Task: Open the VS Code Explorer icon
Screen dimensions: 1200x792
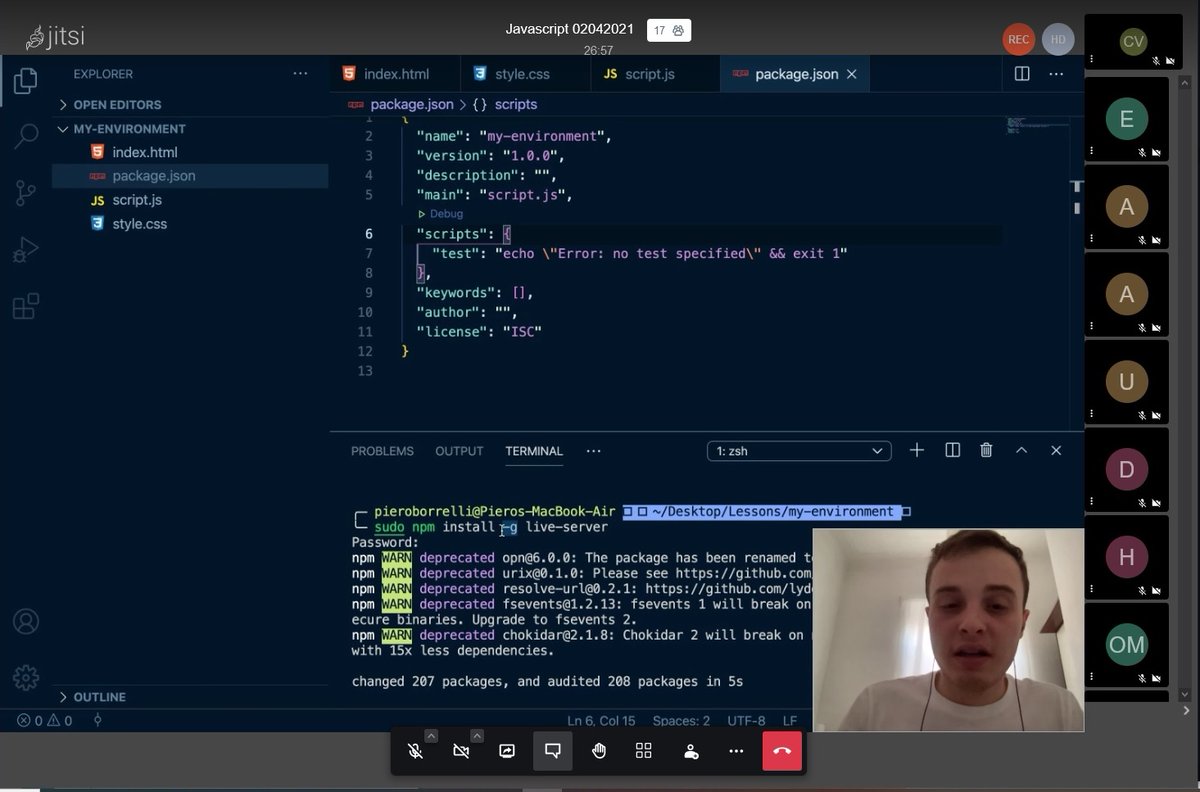Action: tap(26, 81)
